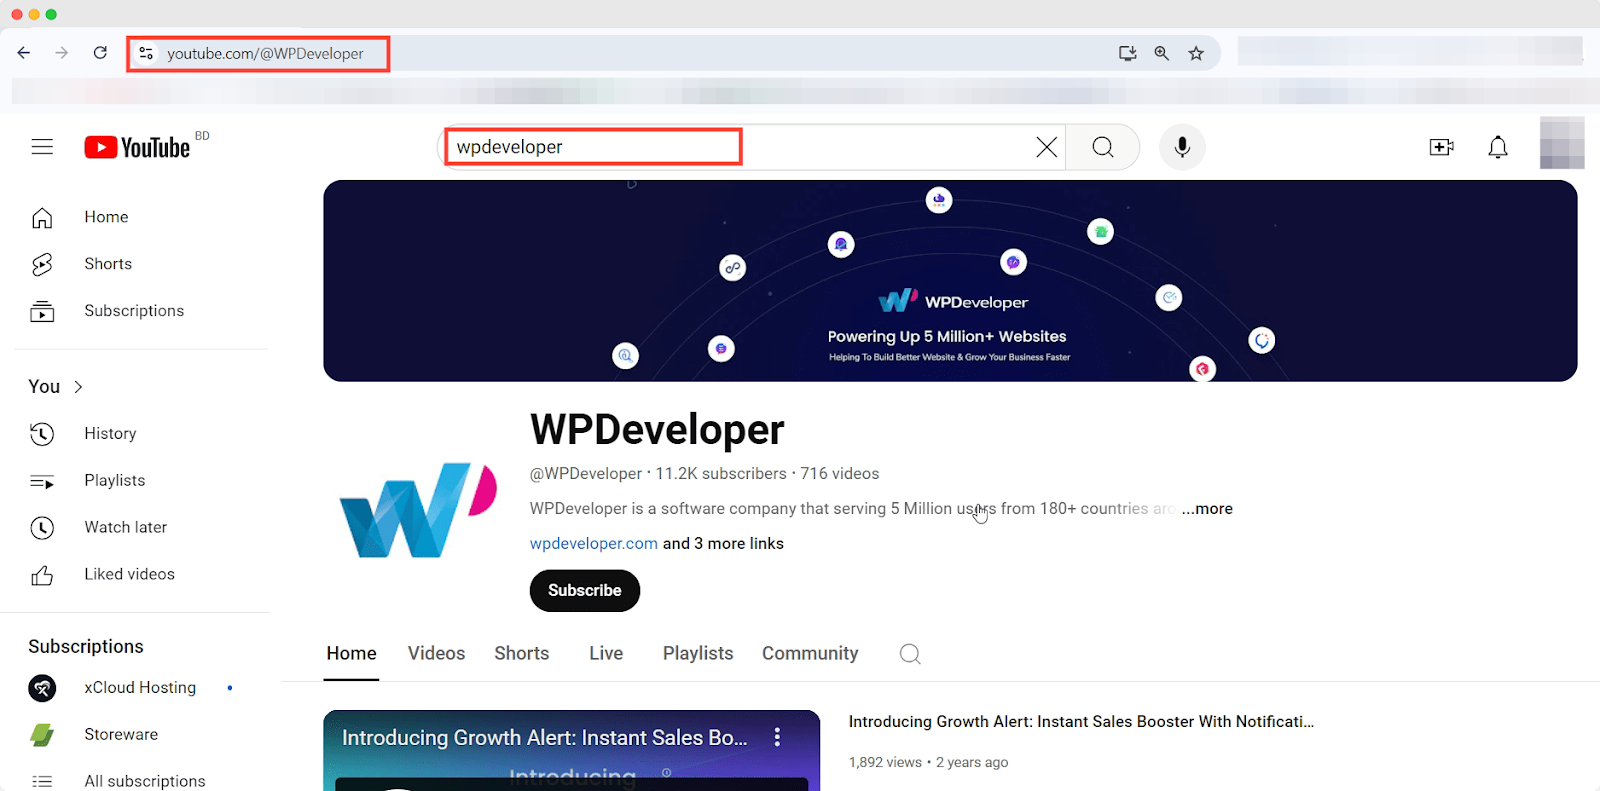Click the xCloud Hosting subscription name

click(140, 687)
